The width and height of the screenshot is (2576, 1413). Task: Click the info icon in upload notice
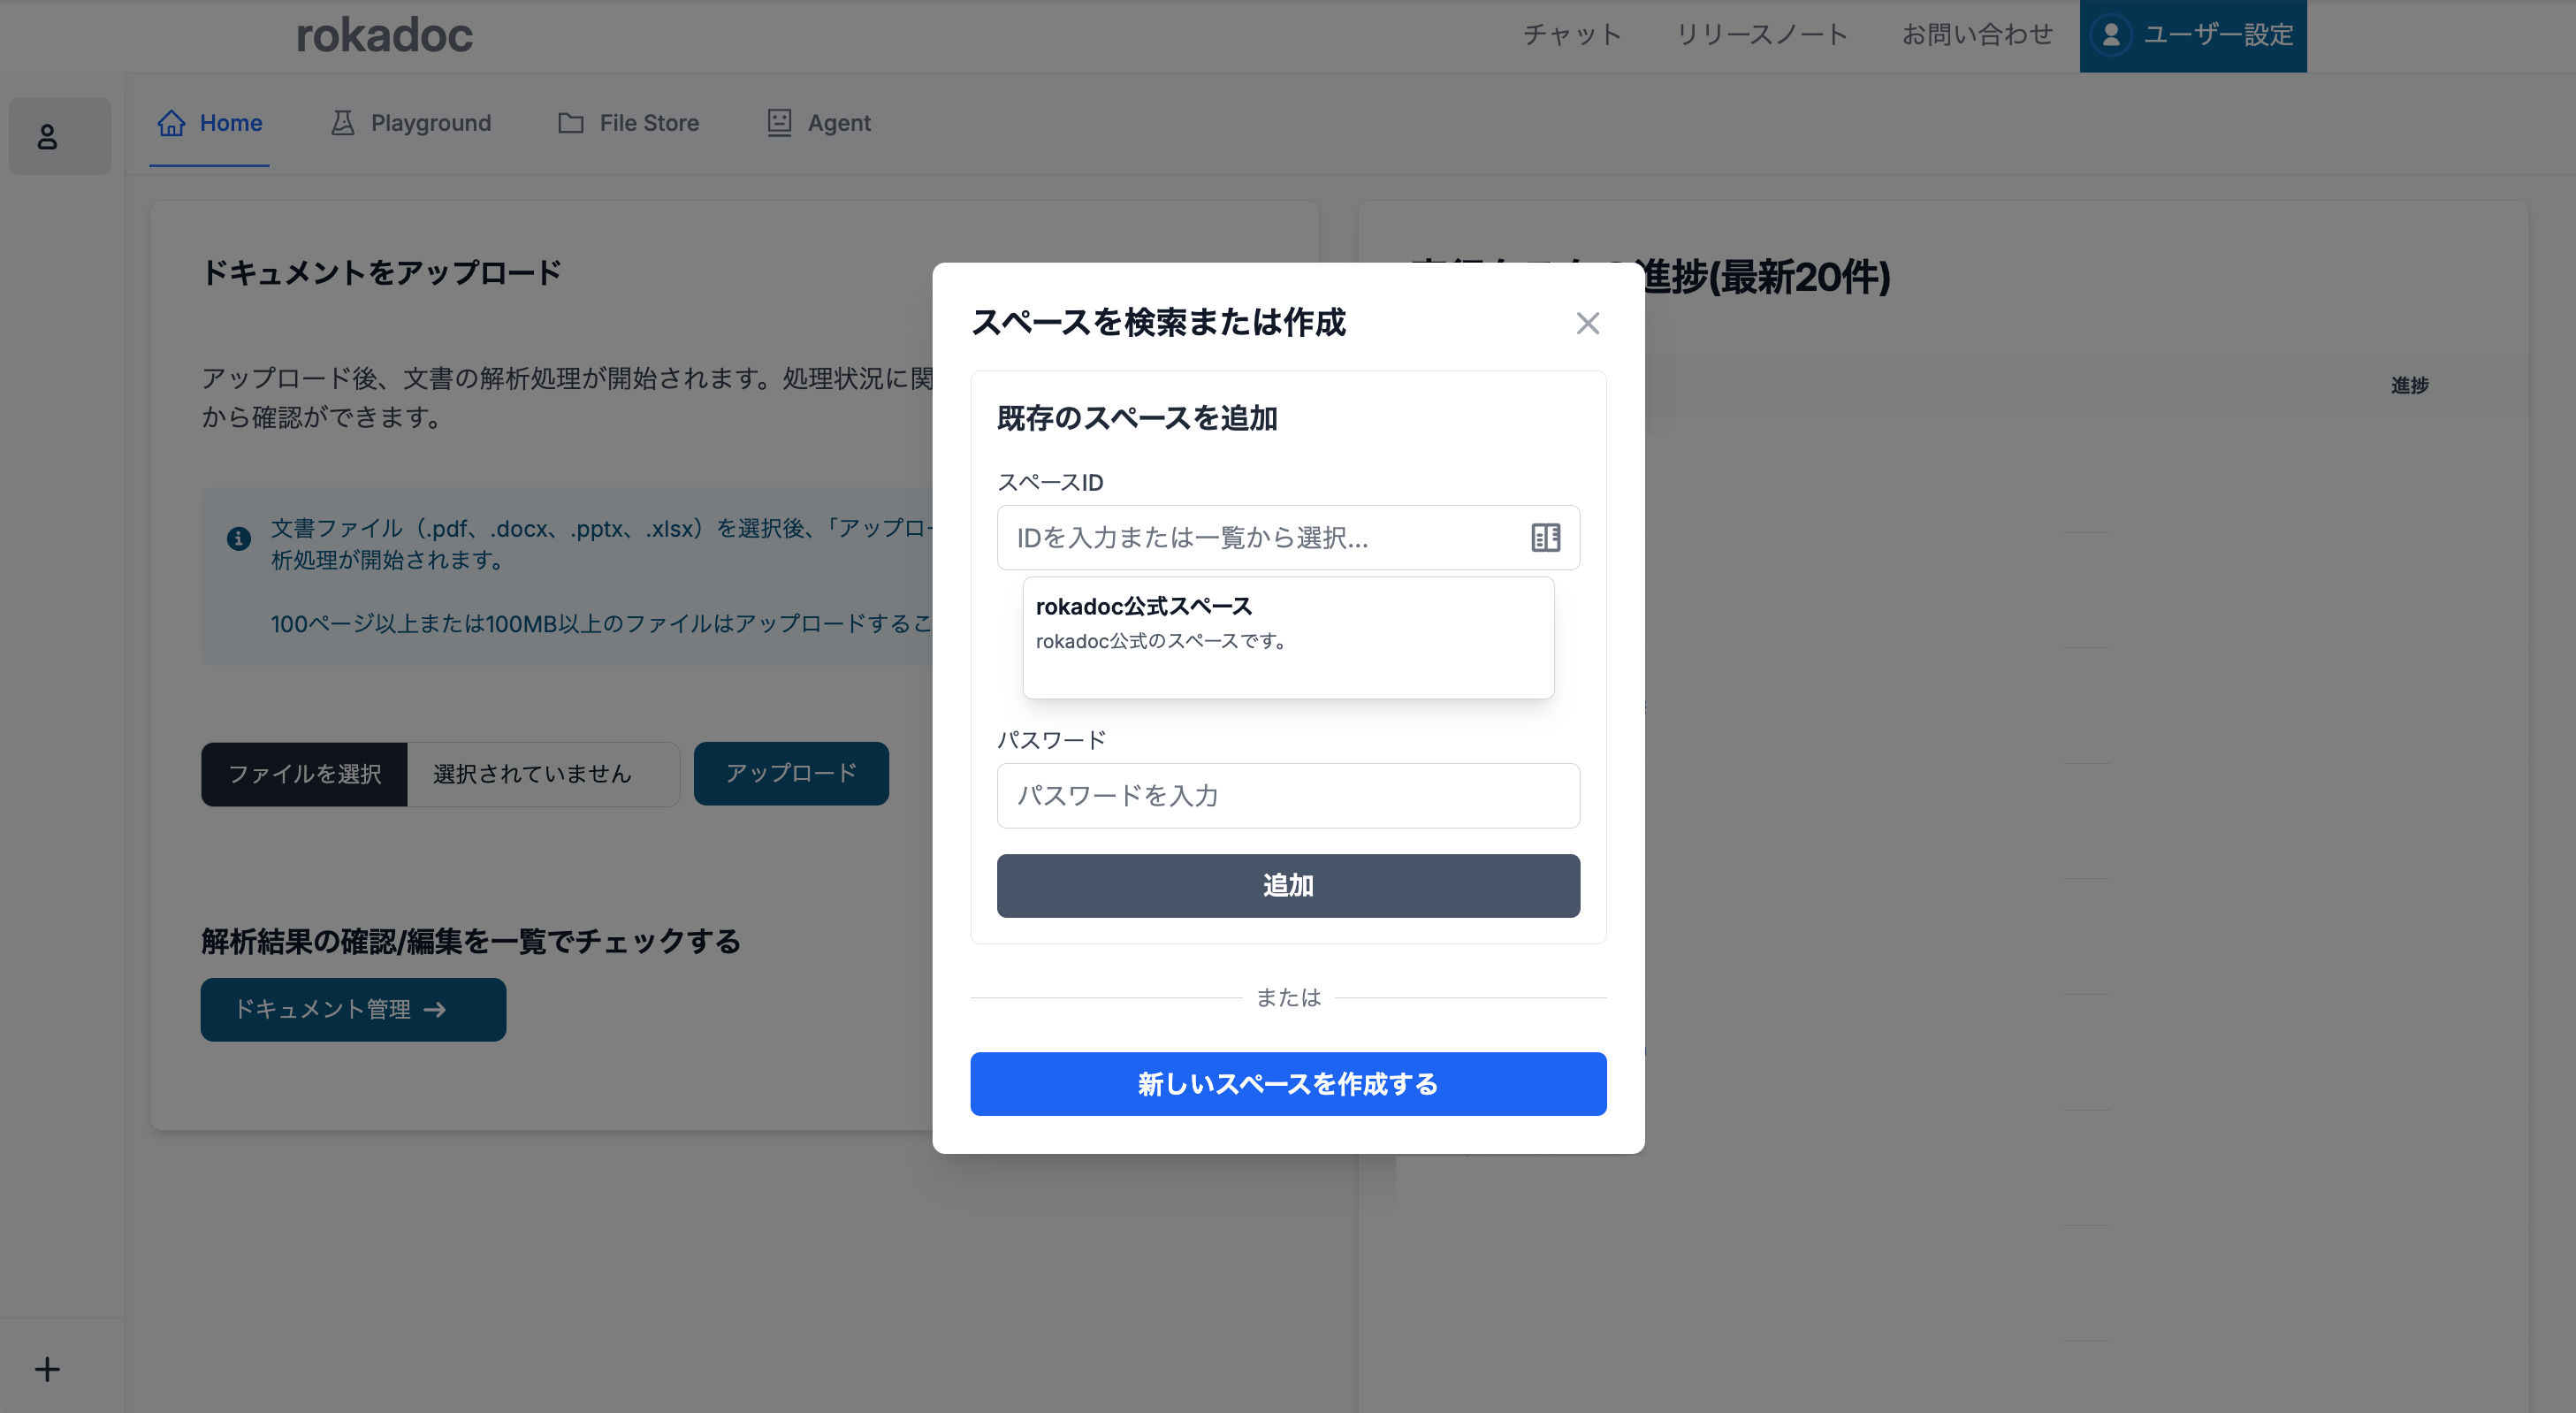(x=239, y=539)
